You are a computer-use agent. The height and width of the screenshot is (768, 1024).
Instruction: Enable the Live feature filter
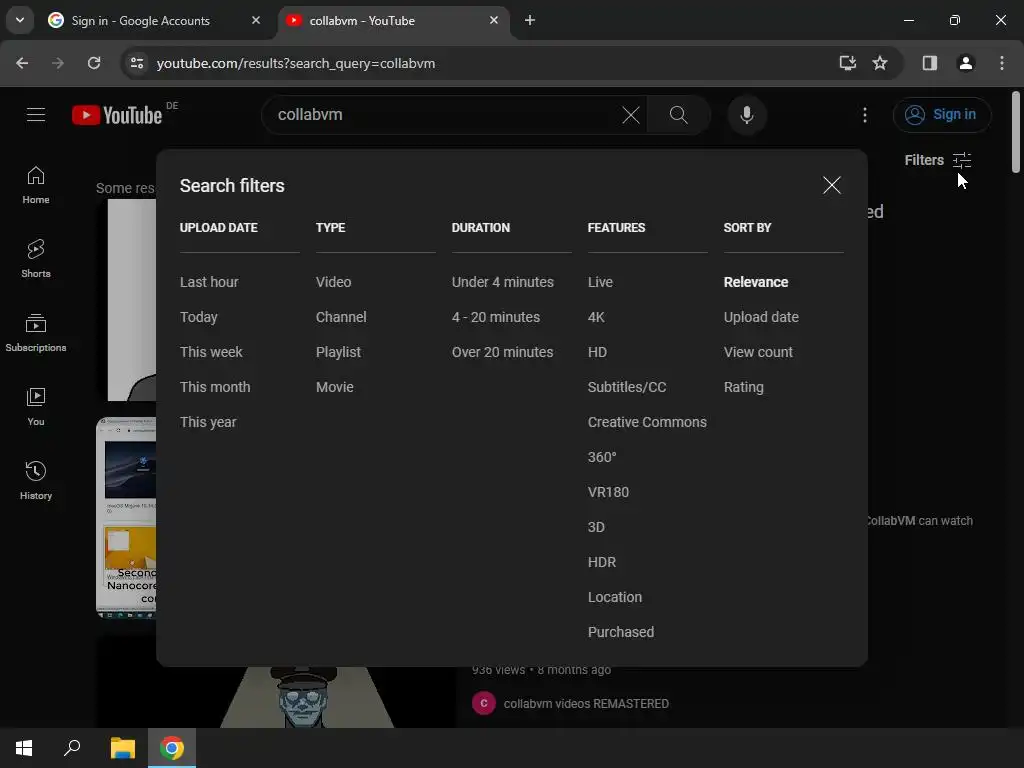[600, 282]
